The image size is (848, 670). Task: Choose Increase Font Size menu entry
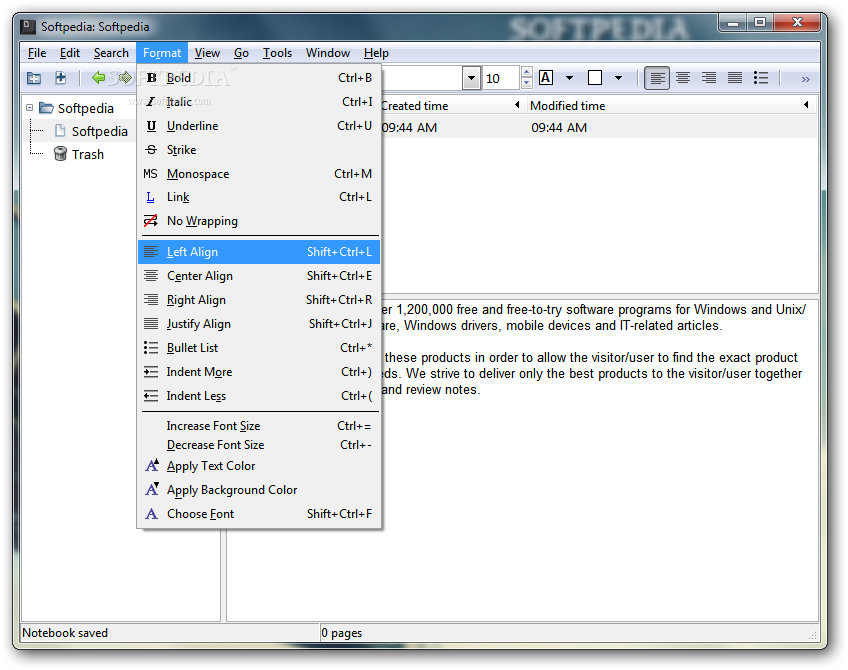[259, 426]
